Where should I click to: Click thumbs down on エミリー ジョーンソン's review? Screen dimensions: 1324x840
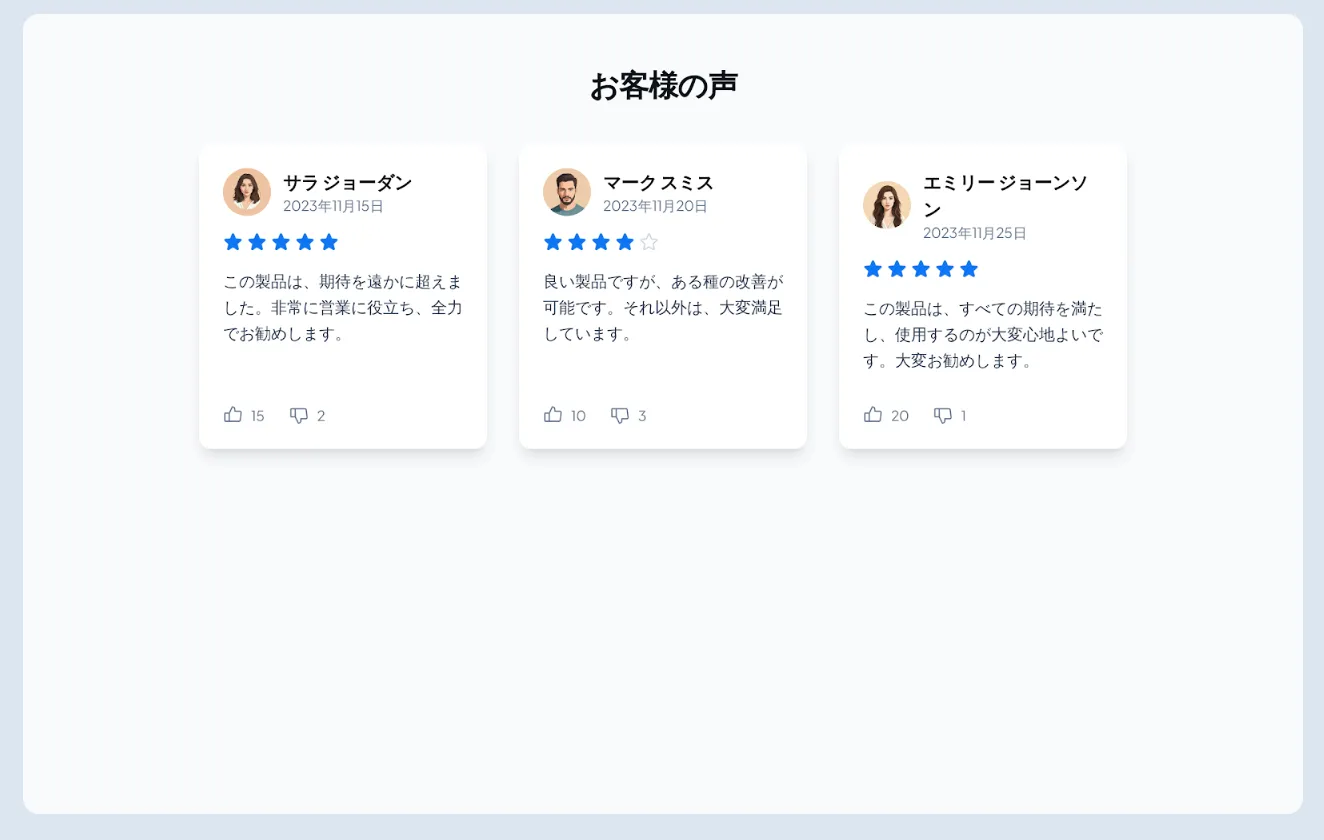click(x=943, y=416)
